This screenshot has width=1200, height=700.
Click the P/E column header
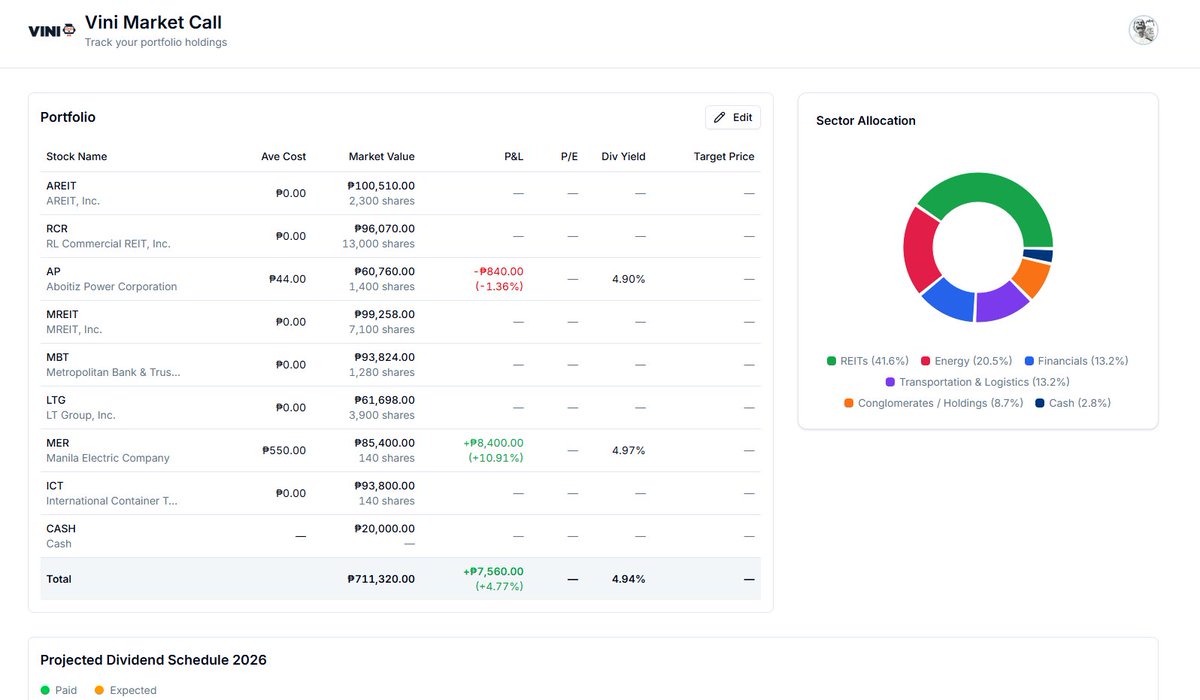tap(569, 157)
